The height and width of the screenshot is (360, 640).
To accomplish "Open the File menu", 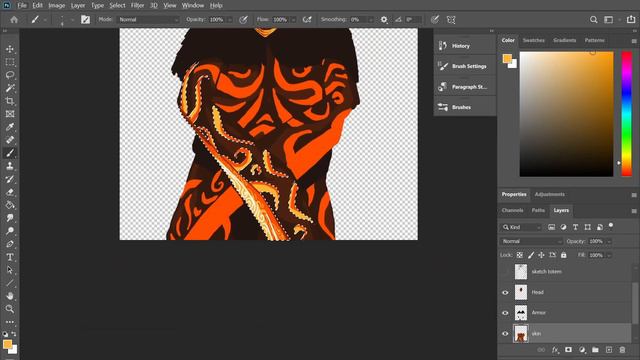I will click(22, 5).
